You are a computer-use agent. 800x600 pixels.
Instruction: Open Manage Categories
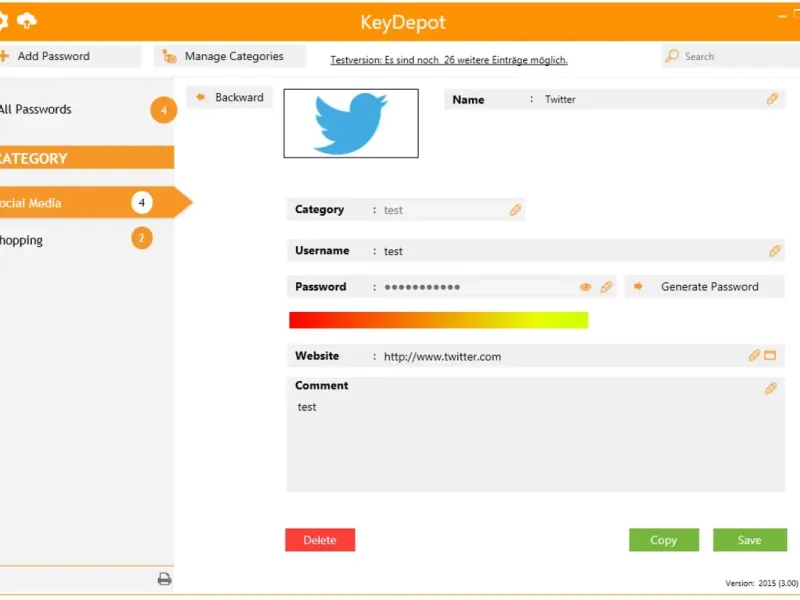click(230, 56)
